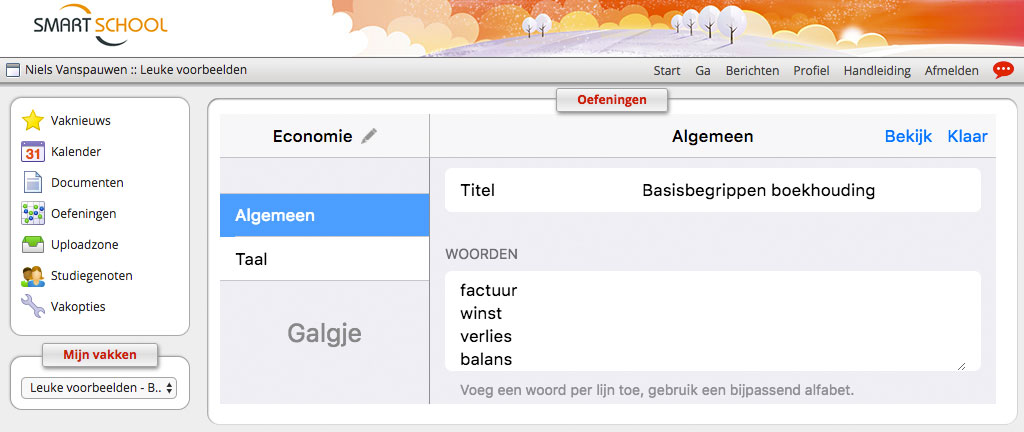Image resolution: width=1024 pixels, height=432 pixels.
Task: Switch to the Taal tab
Action: click(x=324, y=259)
